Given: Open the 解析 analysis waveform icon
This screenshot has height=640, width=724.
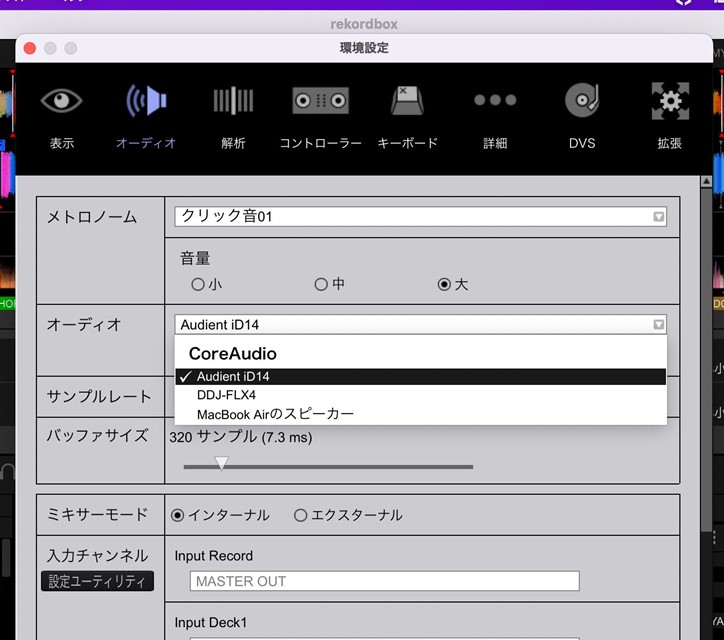Looking at the screenshot, I should point(233,100).
